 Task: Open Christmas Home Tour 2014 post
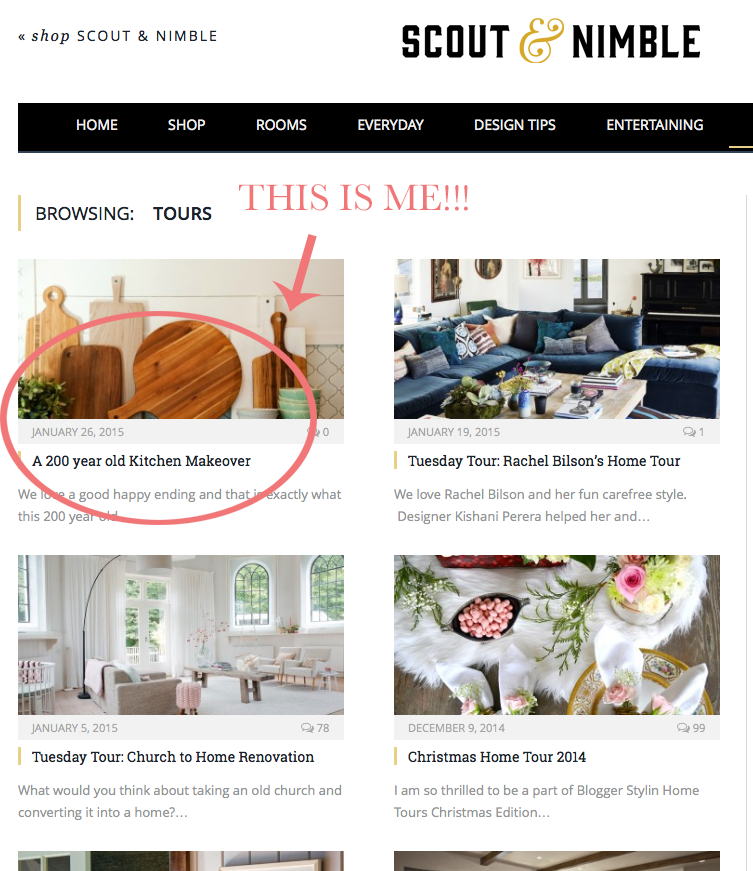tap(496, 757)
